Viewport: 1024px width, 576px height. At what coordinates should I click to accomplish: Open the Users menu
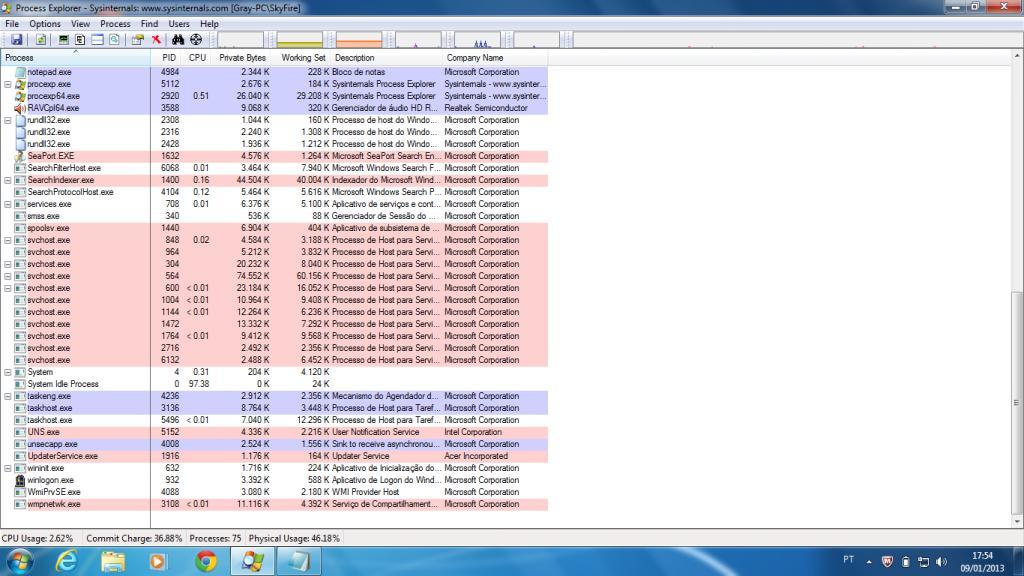[x=179, y=24]
